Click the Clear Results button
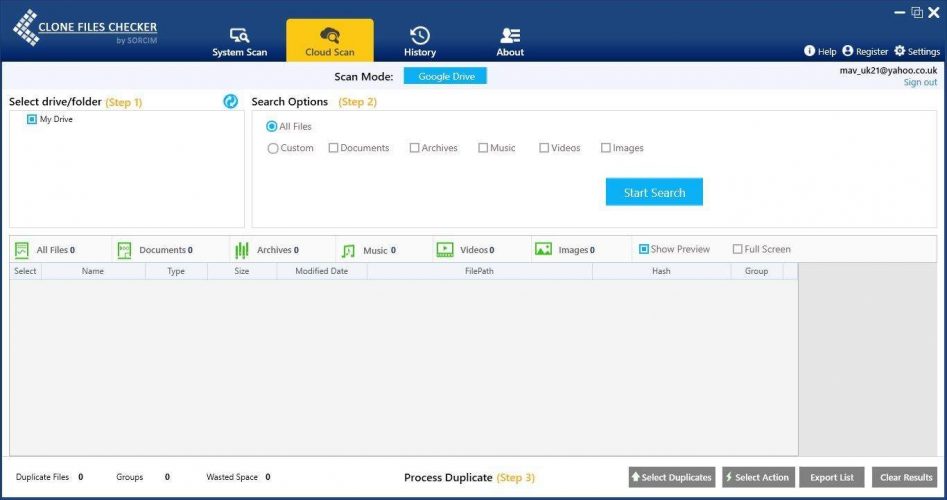Screen dimensions: 947x500 coord(905,477)
